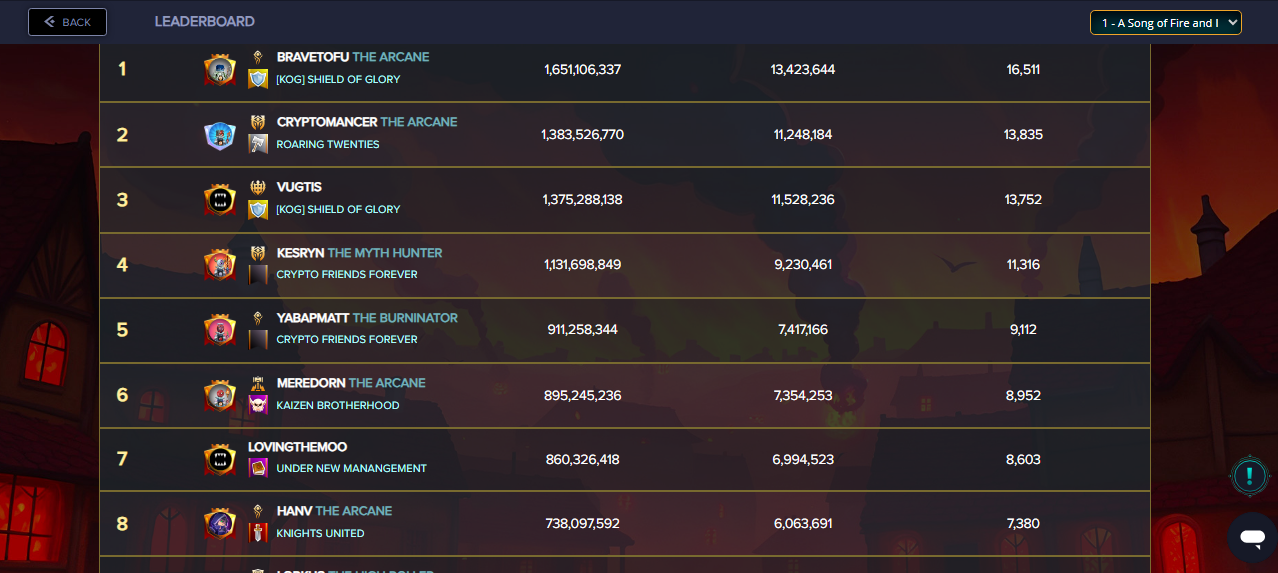Open [KOG] Shield of Glory guild under BRAVETOFU
This screenshot has width=1278, height=573.
click(x=338, y=79)
